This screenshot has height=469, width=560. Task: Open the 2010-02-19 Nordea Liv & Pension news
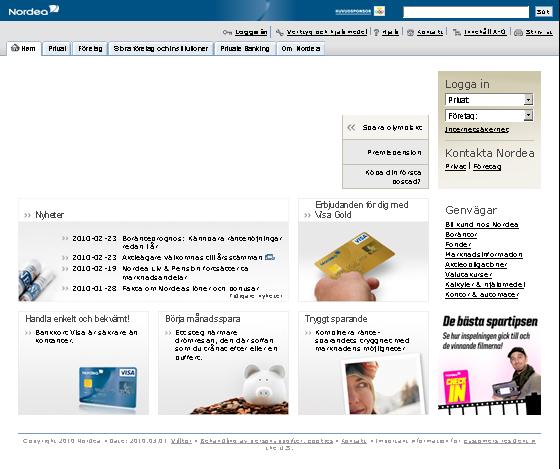point(185,273)
